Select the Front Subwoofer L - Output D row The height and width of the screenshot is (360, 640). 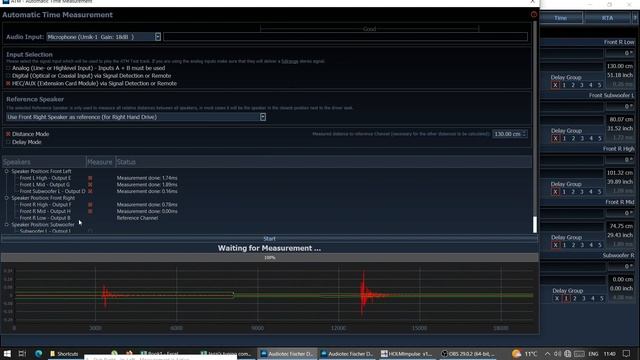[52, 191]
